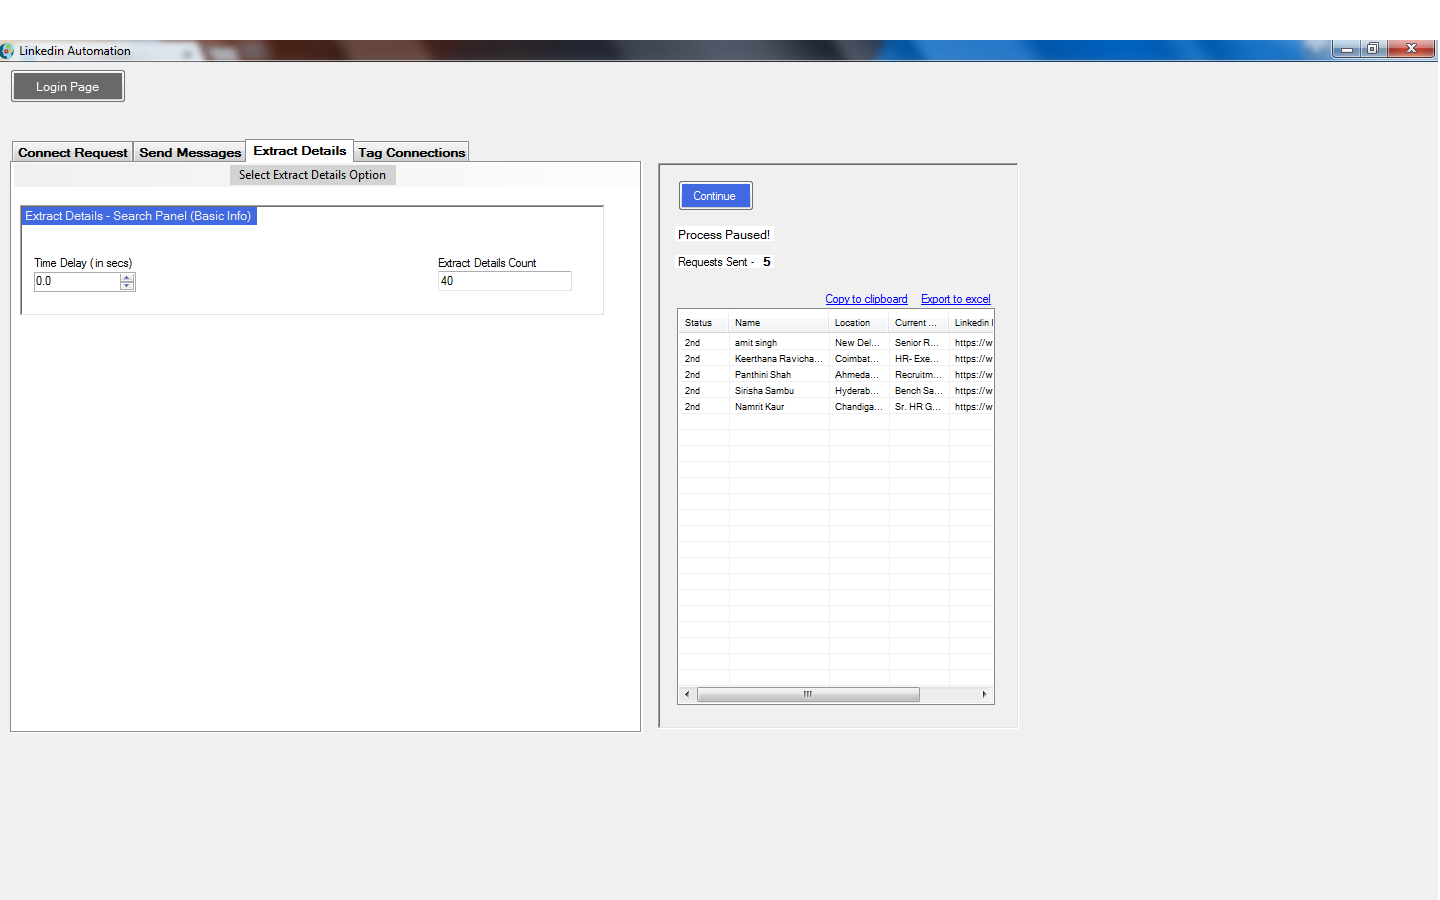Decrease Time Delay with down arrow
The width and height of the screenshot is (1440, 900).
[127, 286]
